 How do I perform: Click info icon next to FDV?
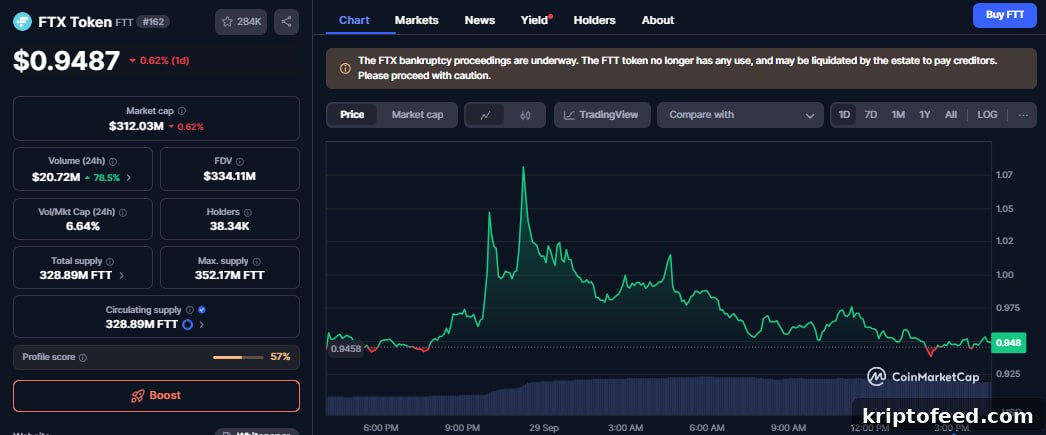coord(239,161)
